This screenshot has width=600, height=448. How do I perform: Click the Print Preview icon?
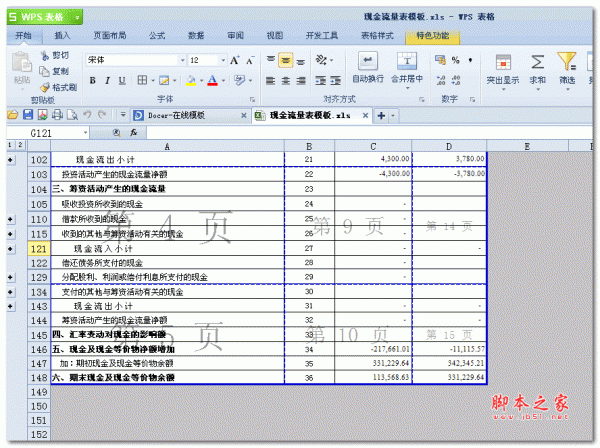click(x=72, y=115)
